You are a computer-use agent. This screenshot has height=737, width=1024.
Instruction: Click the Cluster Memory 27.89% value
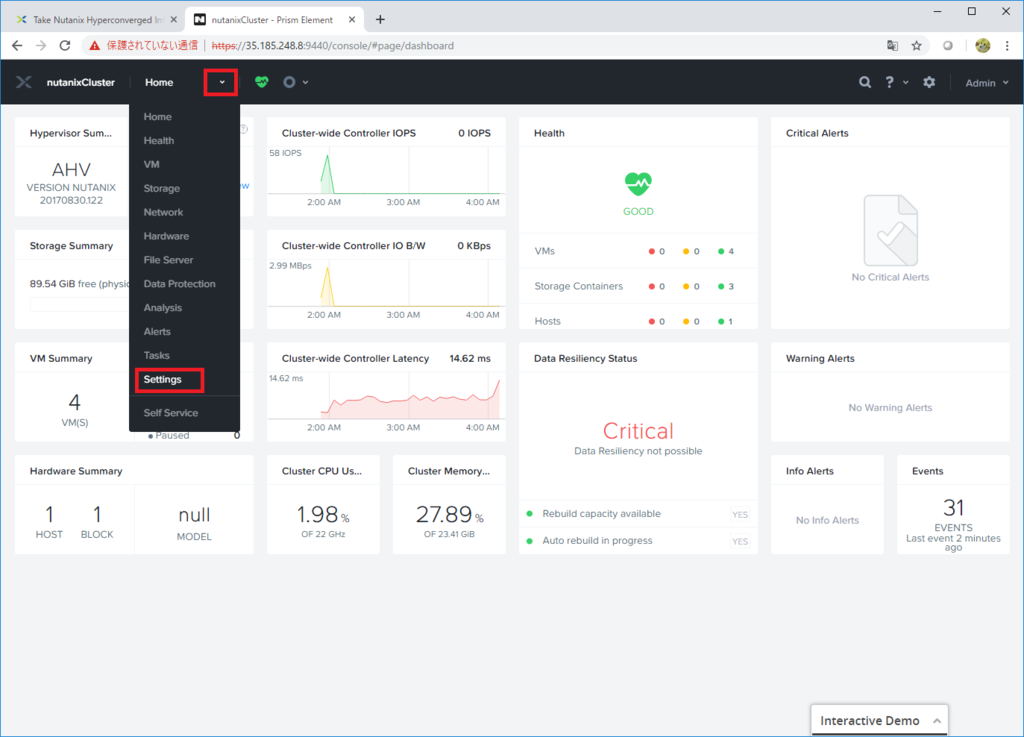pyautogui.click(x=449, y=515)
